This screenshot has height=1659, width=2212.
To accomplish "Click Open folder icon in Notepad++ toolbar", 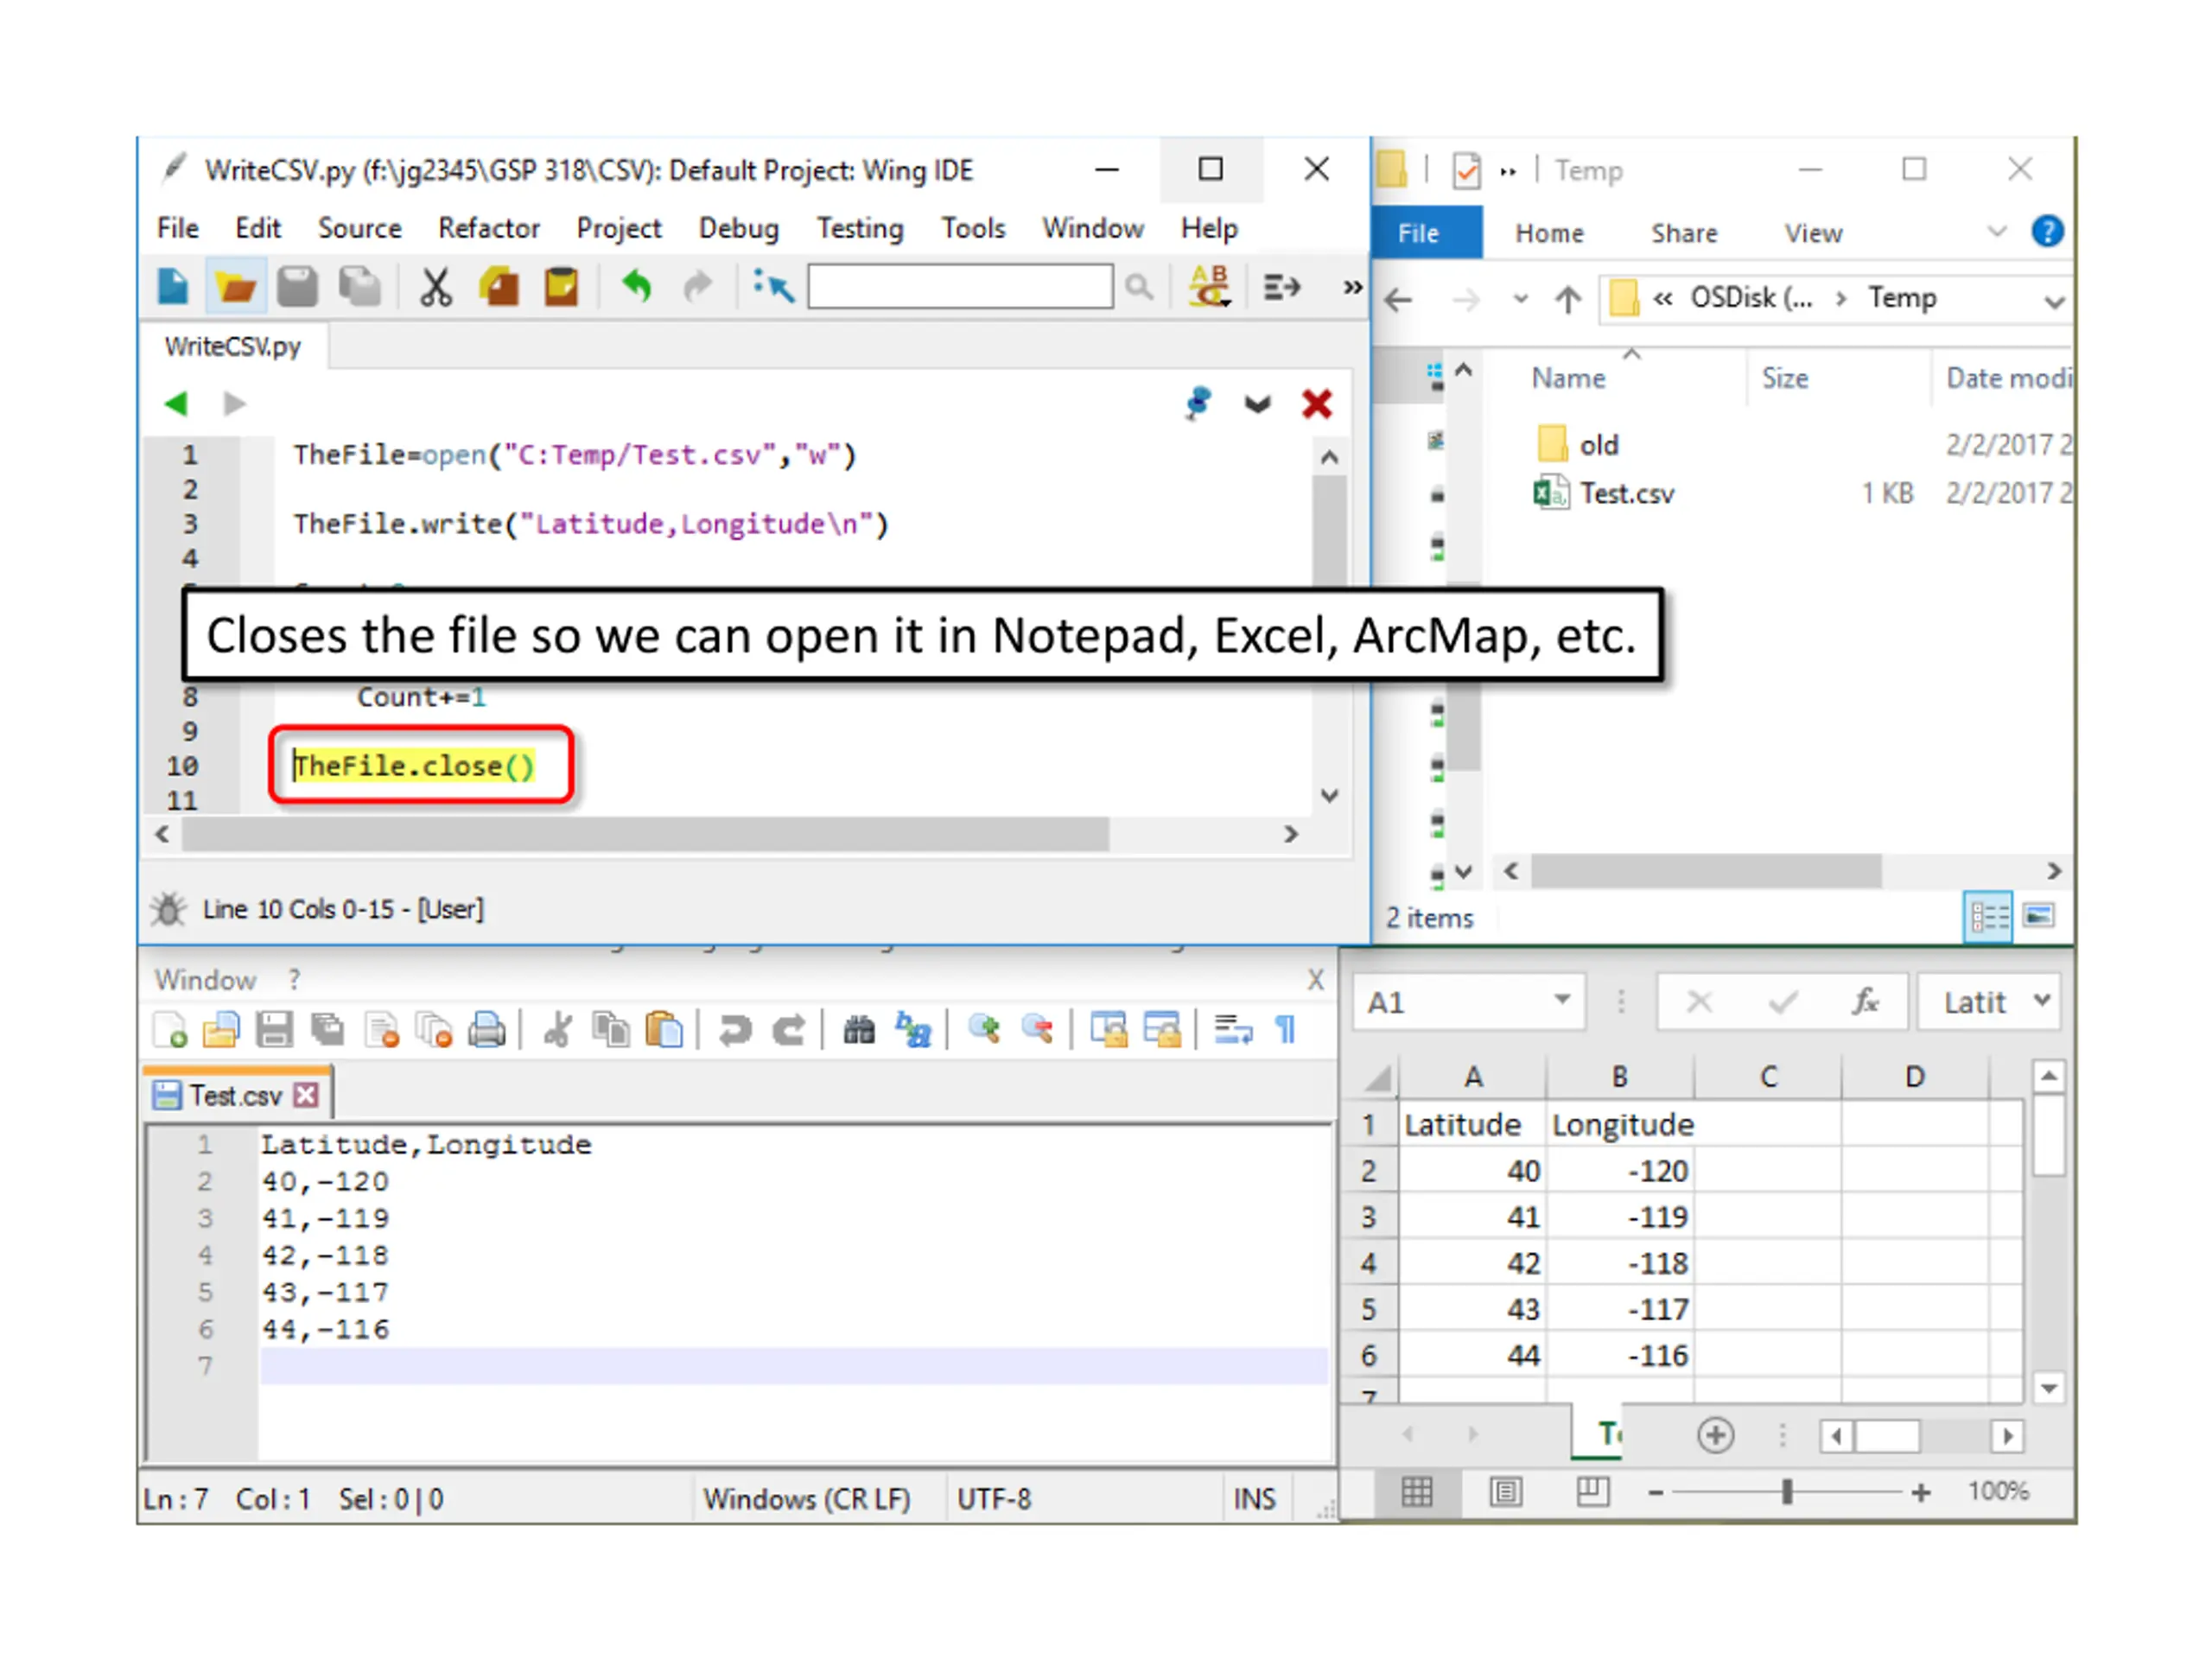I will point(221,1029).
